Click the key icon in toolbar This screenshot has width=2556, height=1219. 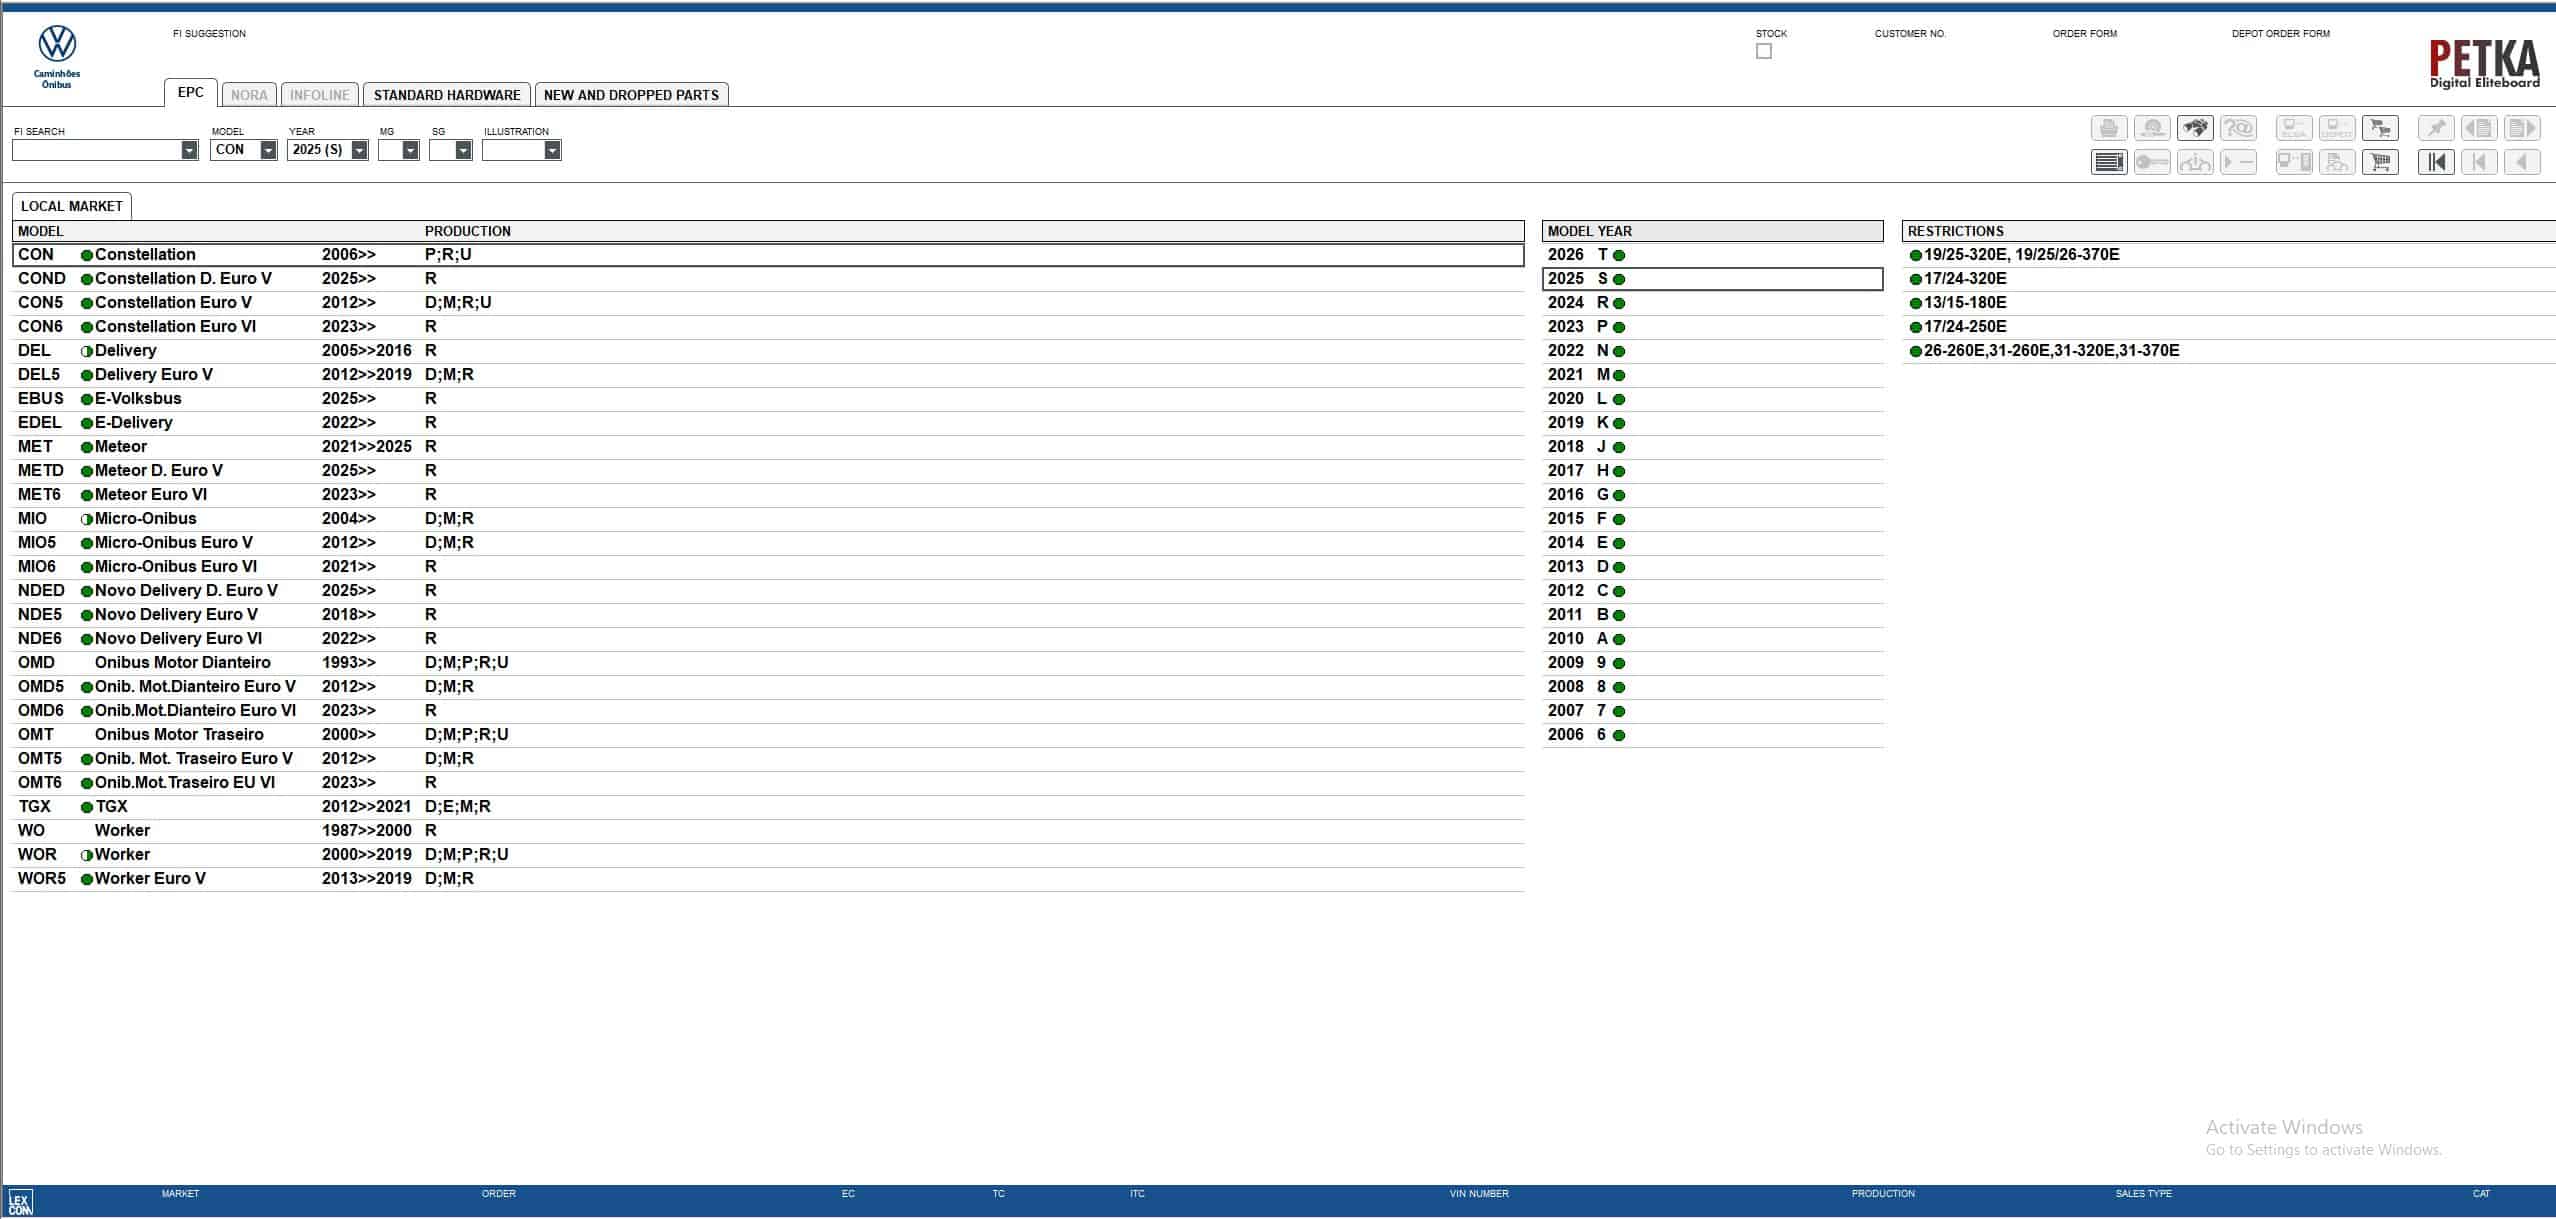(2152, 162)
